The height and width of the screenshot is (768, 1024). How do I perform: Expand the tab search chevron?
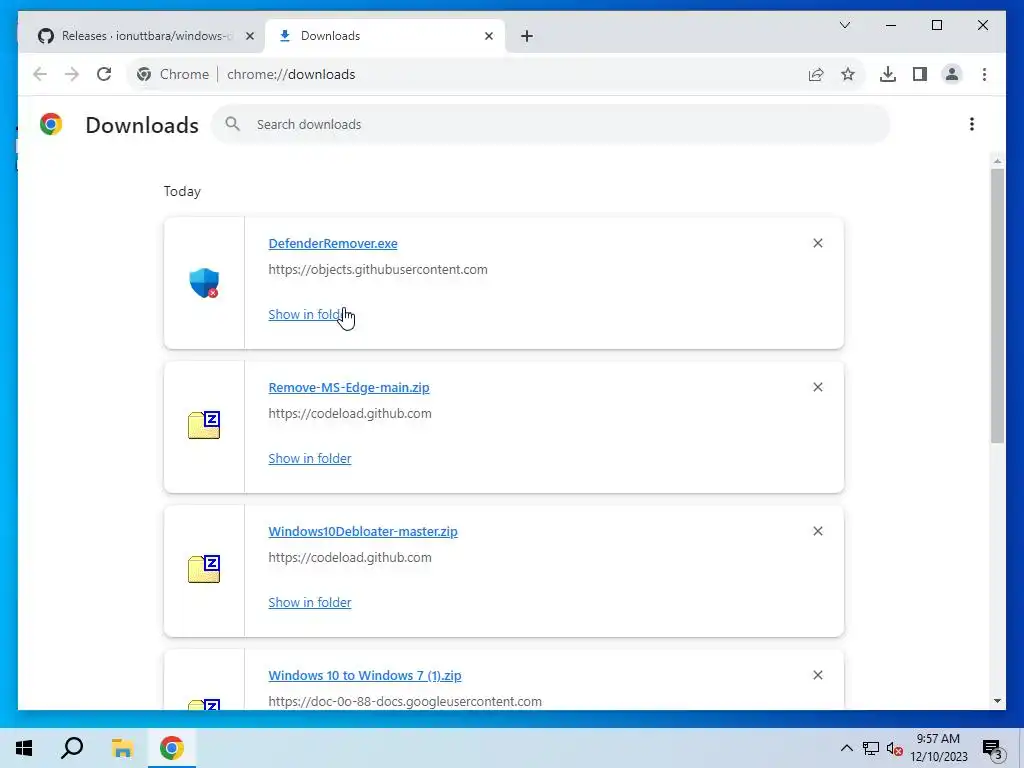point(844,25)
